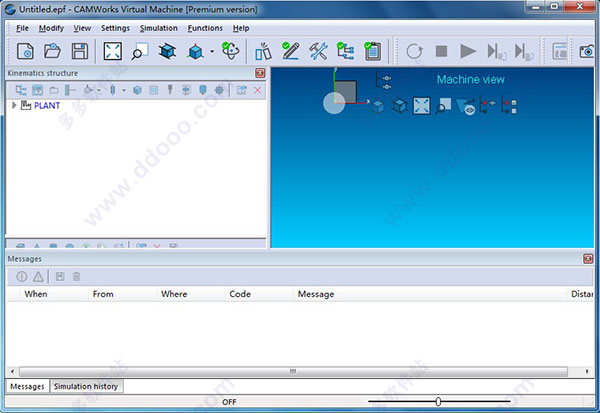Toggle the kinematics tree check icon
This screenshot has height=413, width=600.
coord(345,51)
